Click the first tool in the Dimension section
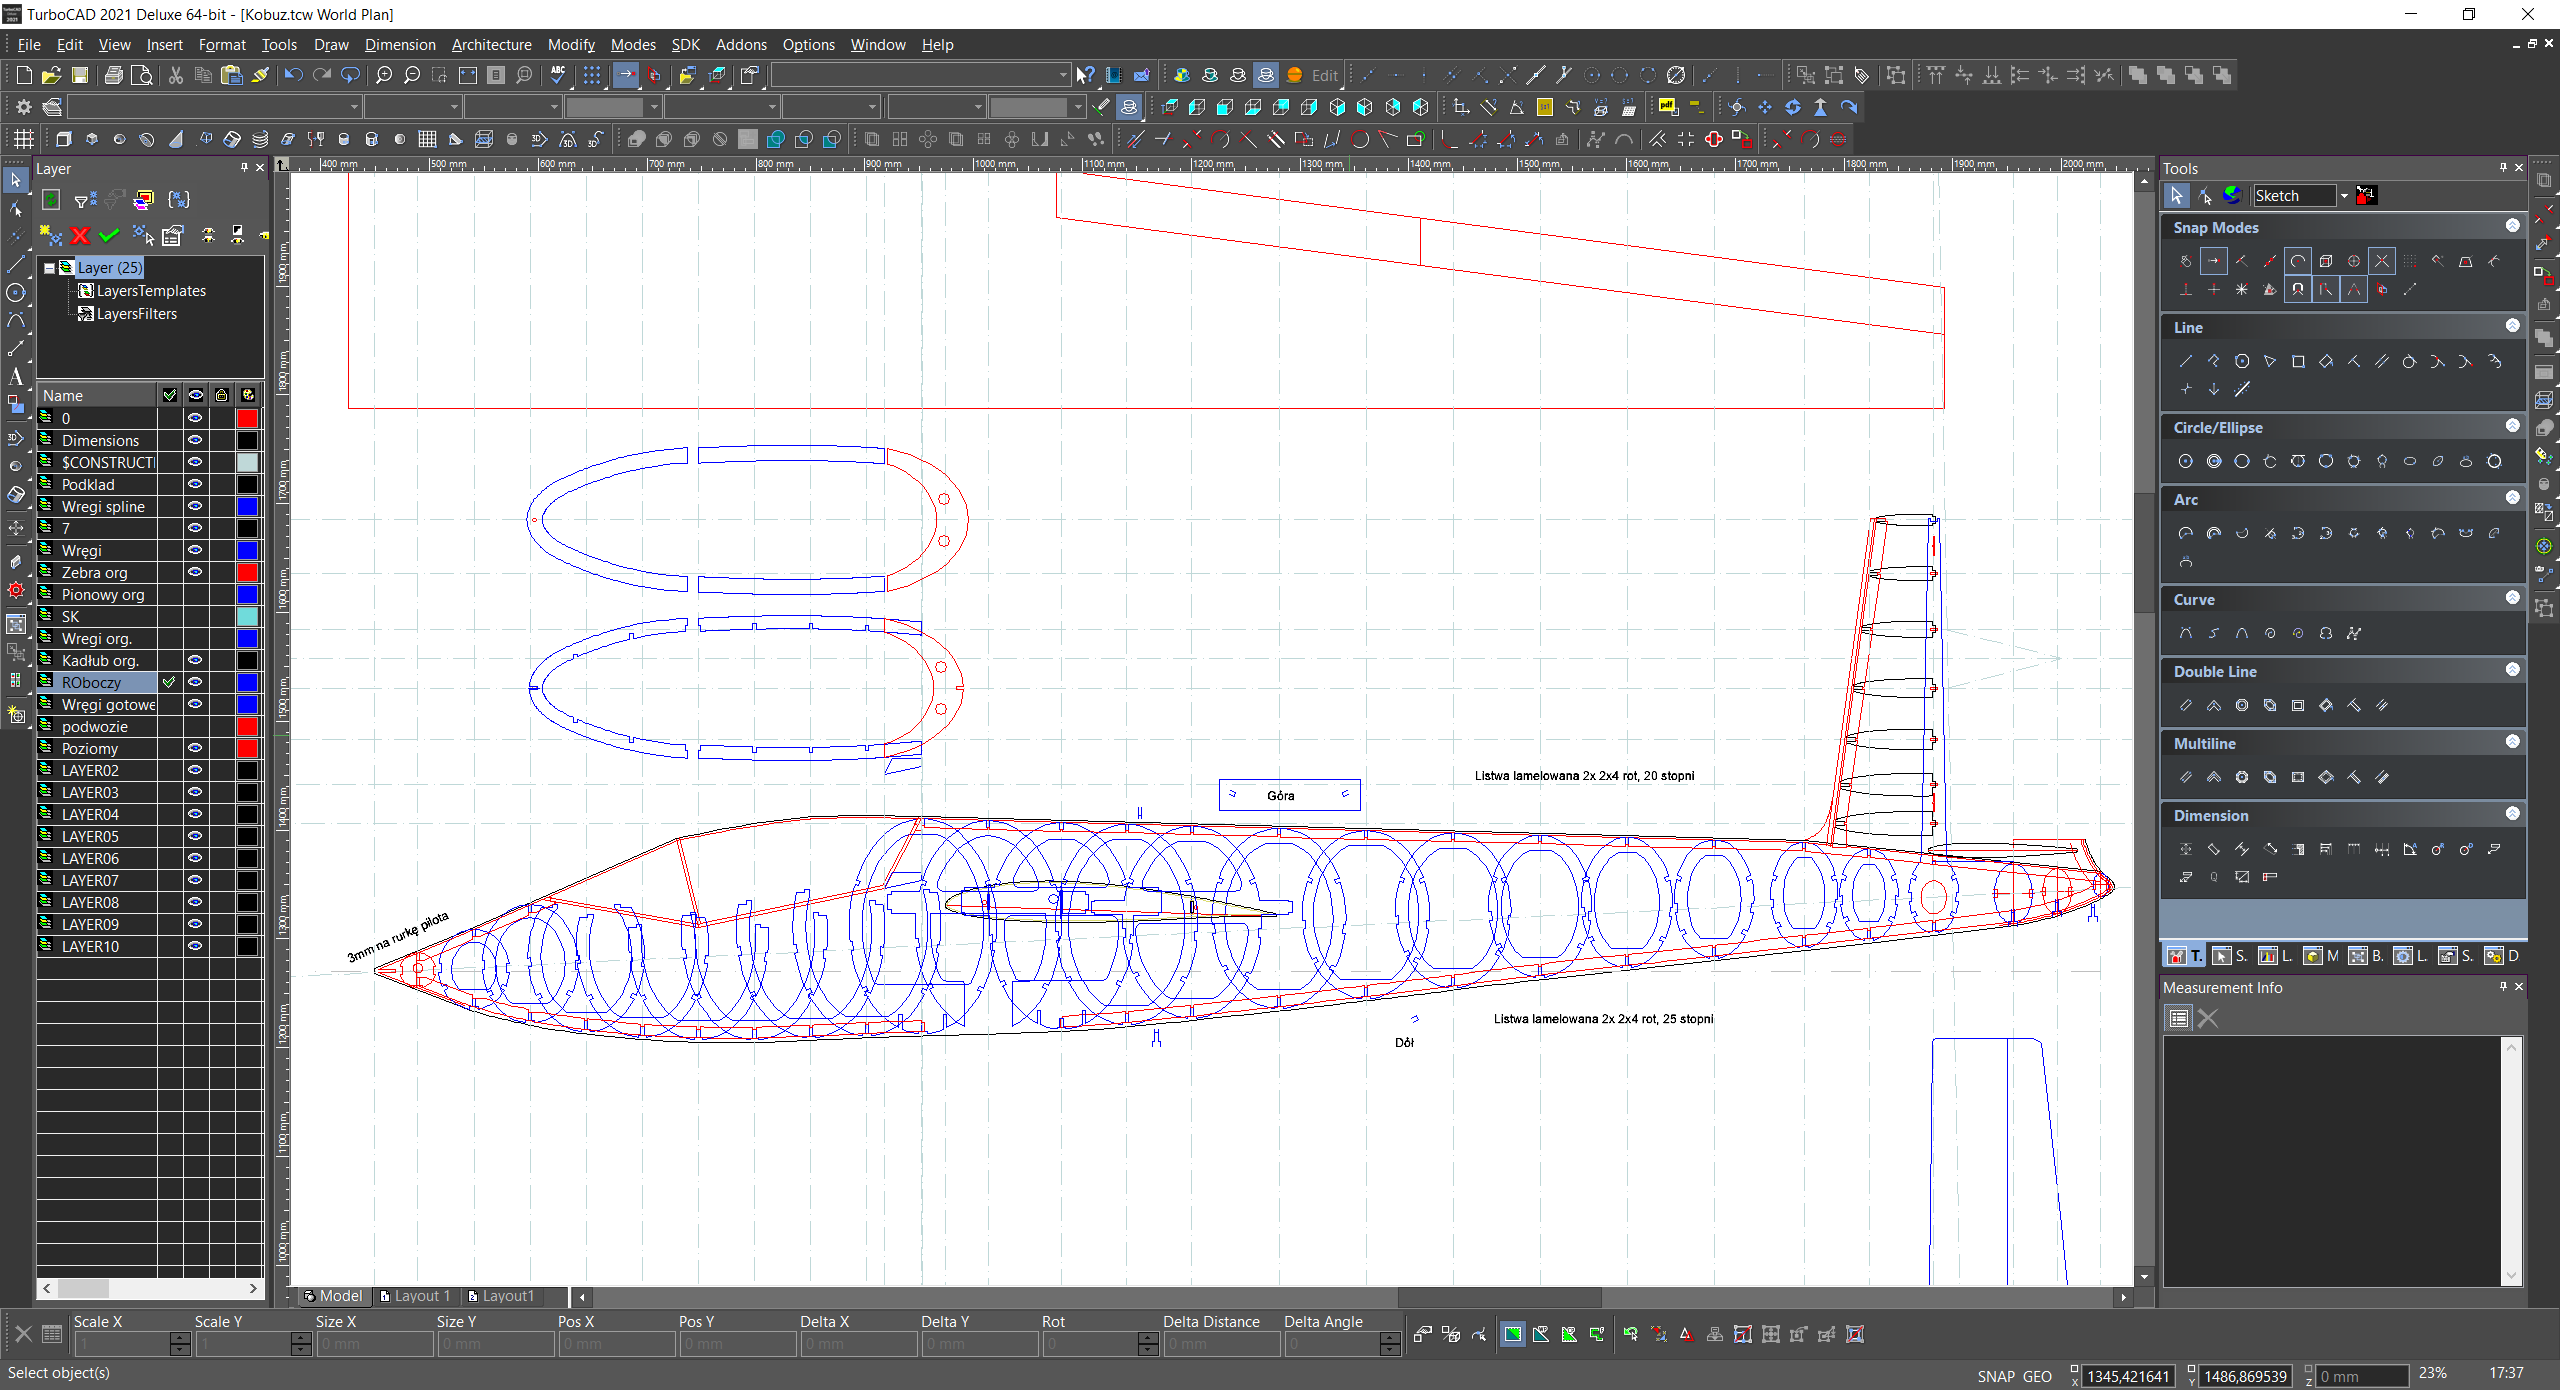Image resolution: width=2560 pixels, height=1390 pixels. [2186, 849]
